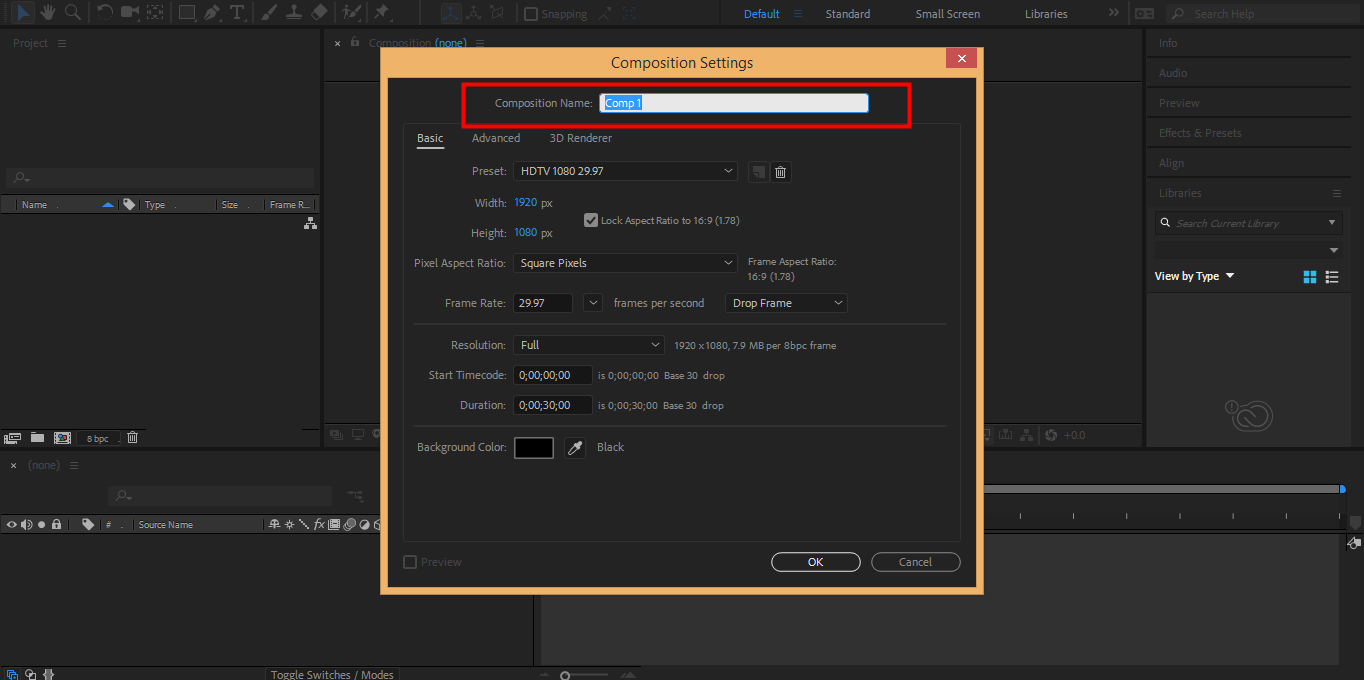Click the label tag column icon in Project panel

pos(128,204)
